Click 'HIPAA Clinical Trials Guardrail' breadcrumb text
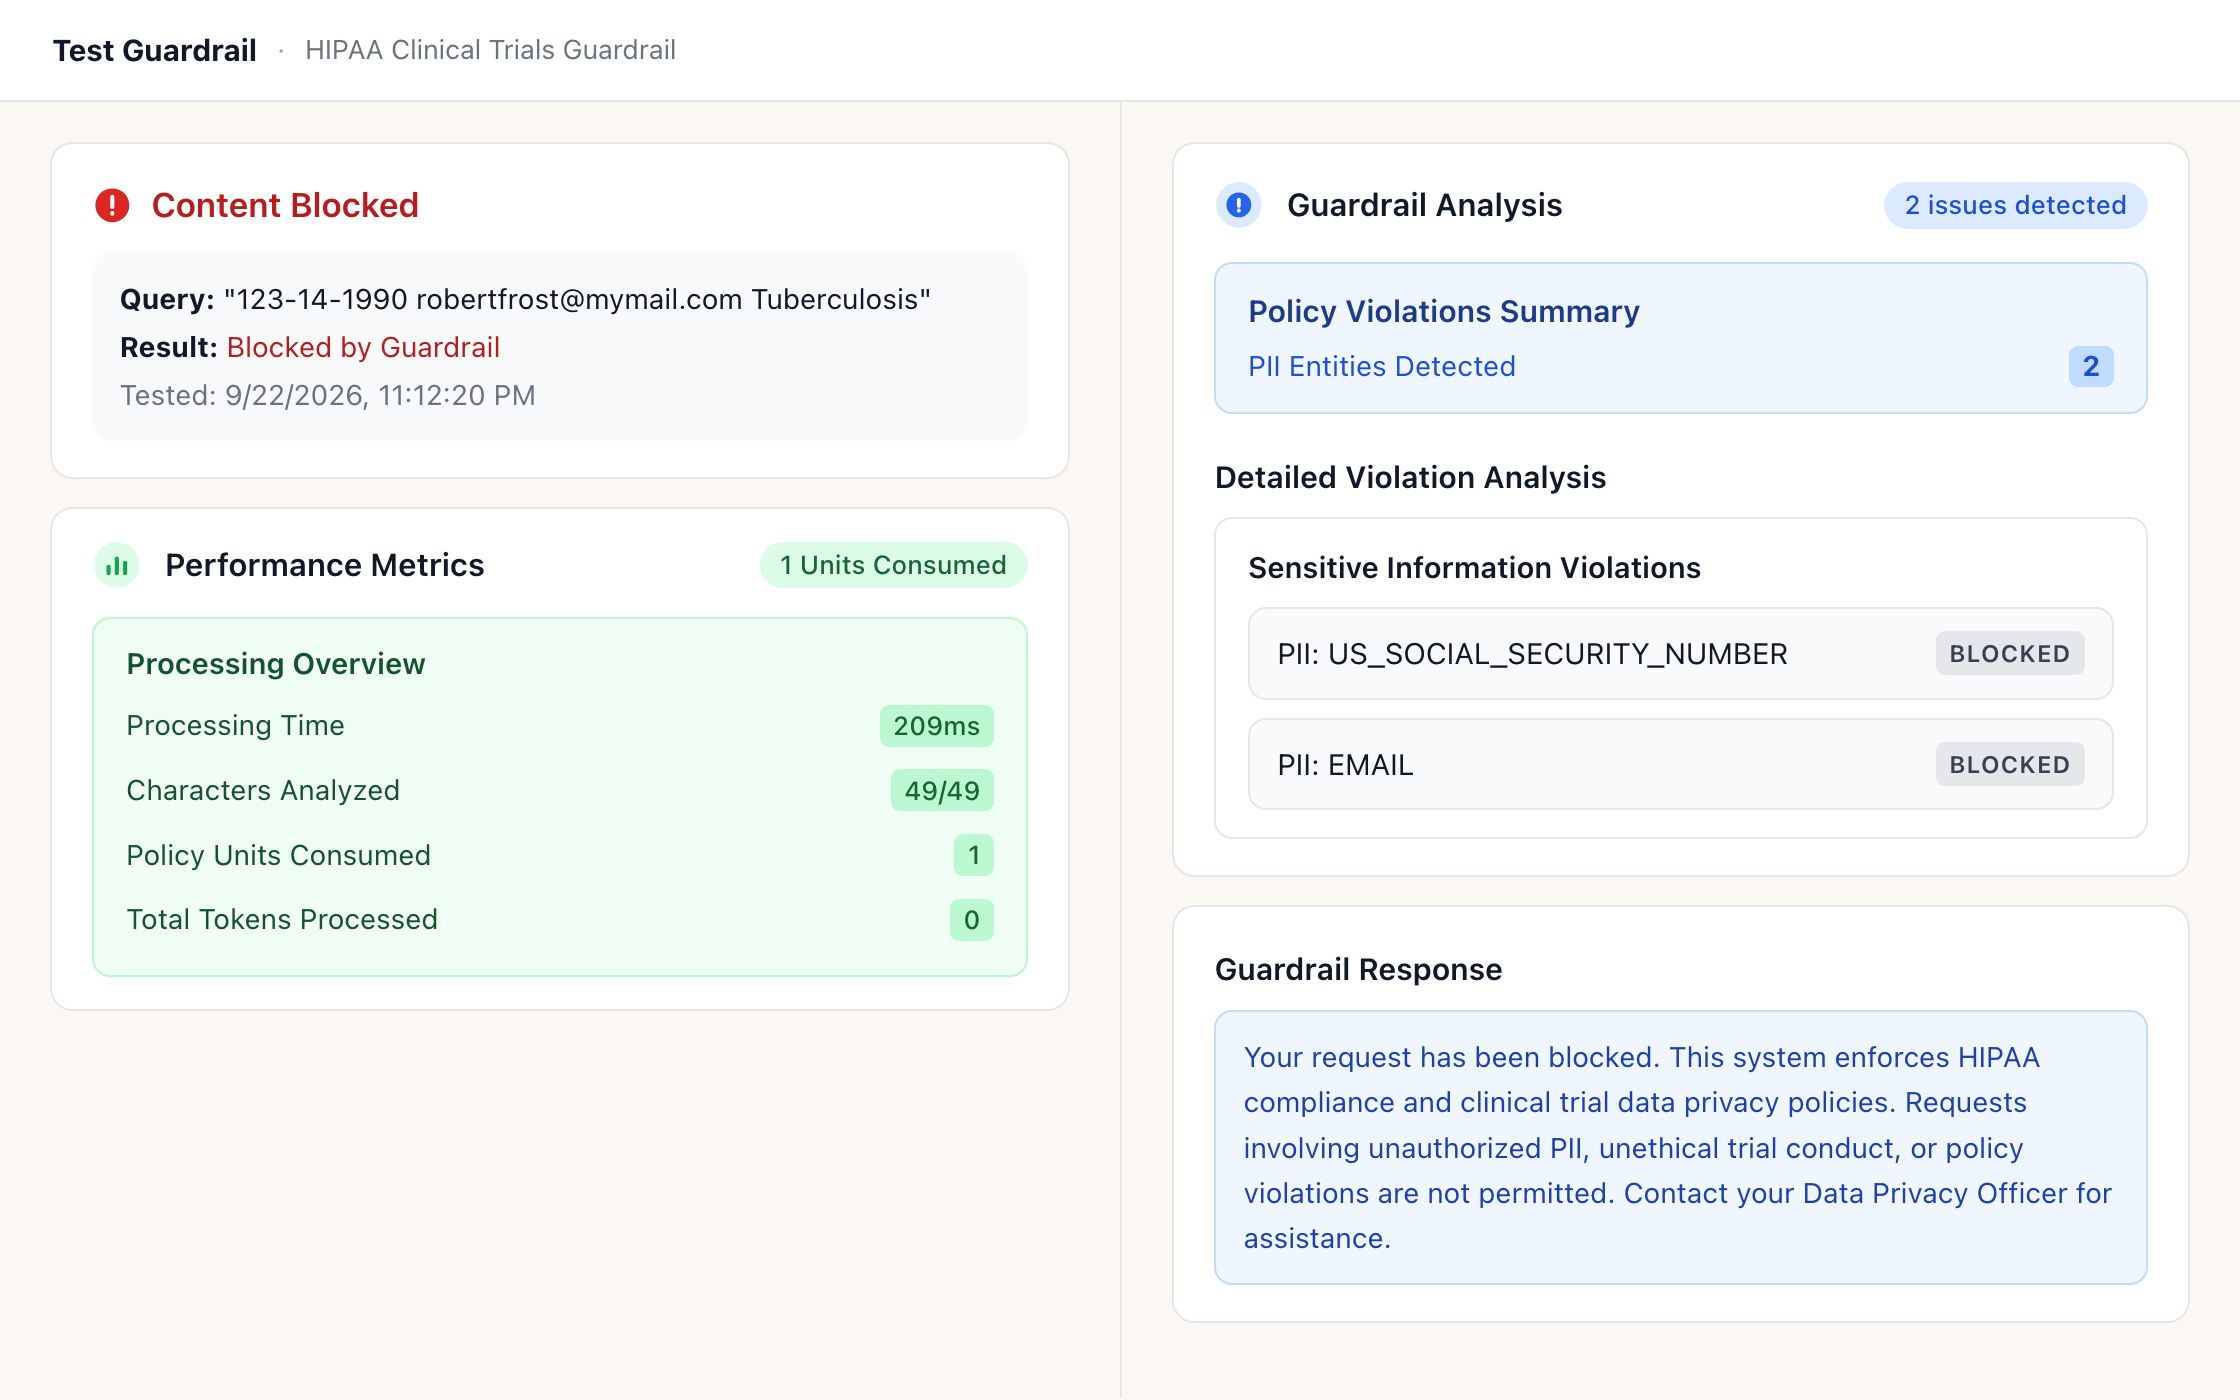Viewport: 2240px width, 1400px height. point(490,50)
